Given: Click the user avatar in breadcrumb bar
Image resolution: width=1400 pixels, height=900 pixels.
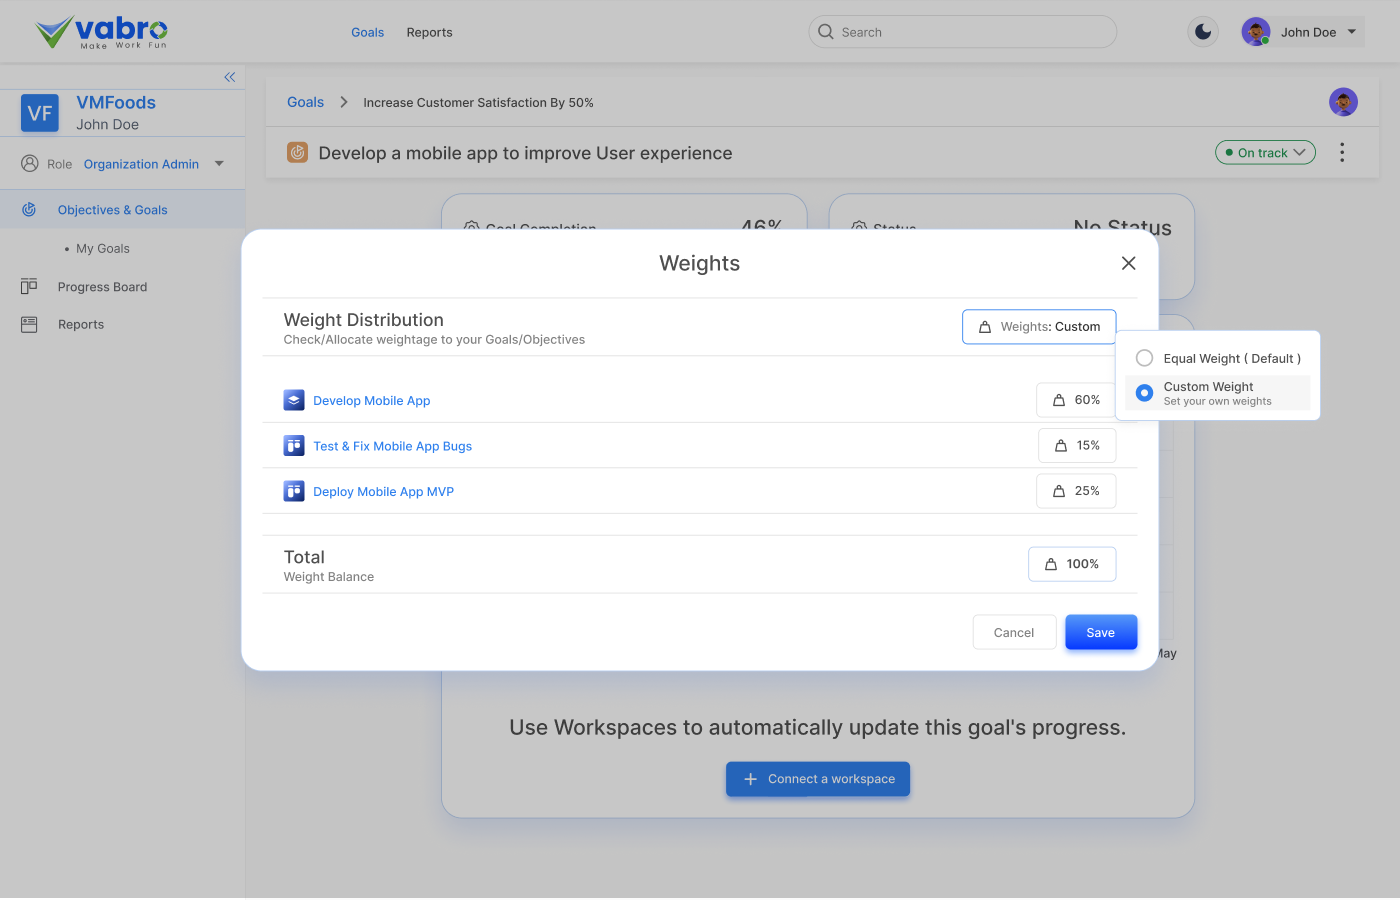Looking at the screenshot, I should coord(1343,102).
